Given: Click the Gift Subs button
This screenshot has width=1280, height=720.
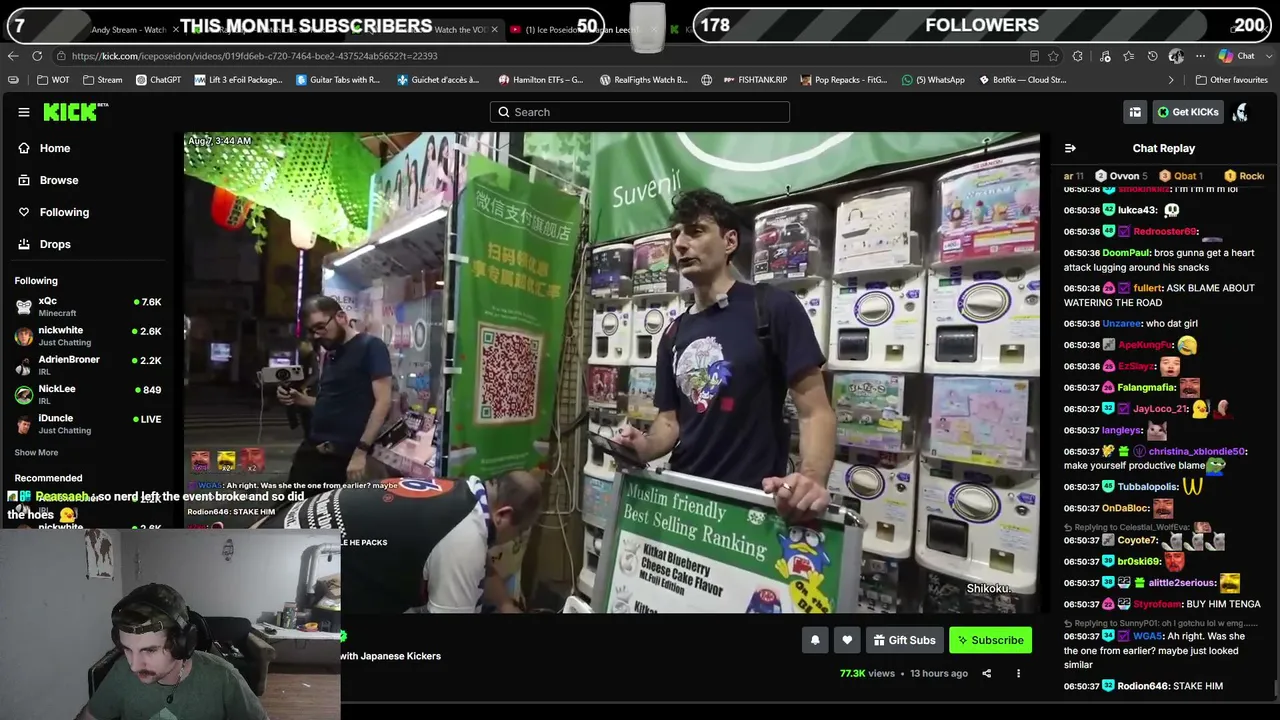Looking at the screenshot, I should coord(904,640).
